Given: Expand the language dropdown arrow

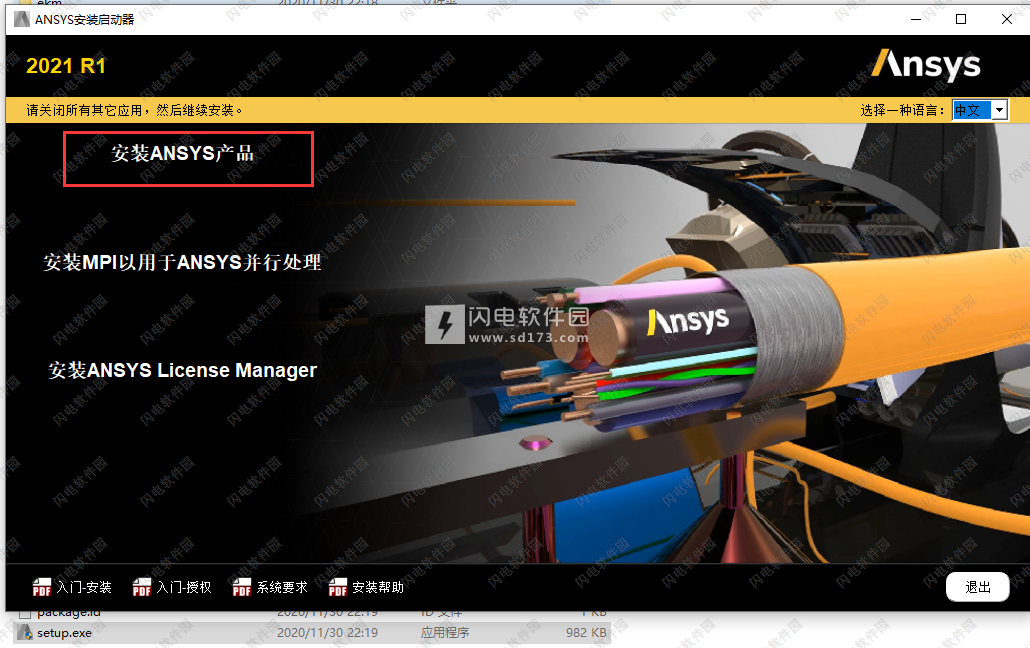Looking at the screenshot, I should coord(999,110).
